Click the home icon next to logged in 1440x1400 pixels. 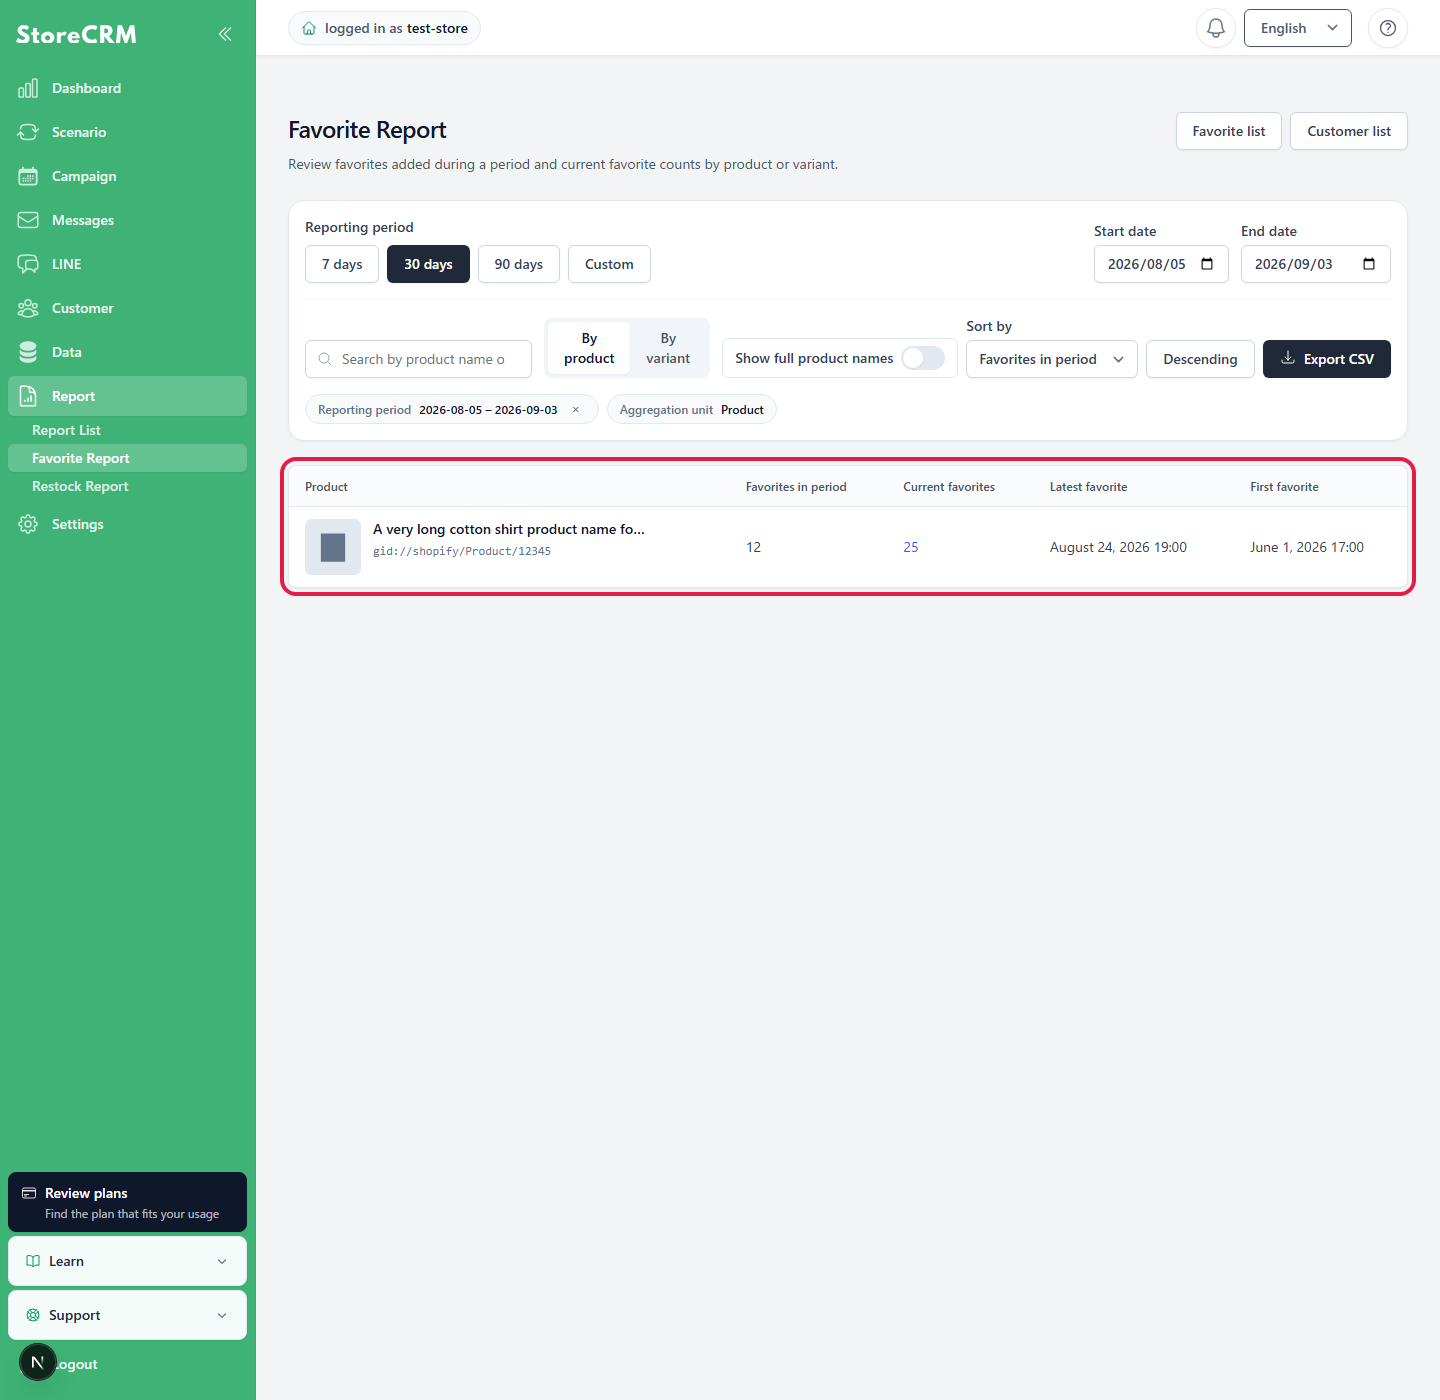pyautogui.click(x=309, y=28)
